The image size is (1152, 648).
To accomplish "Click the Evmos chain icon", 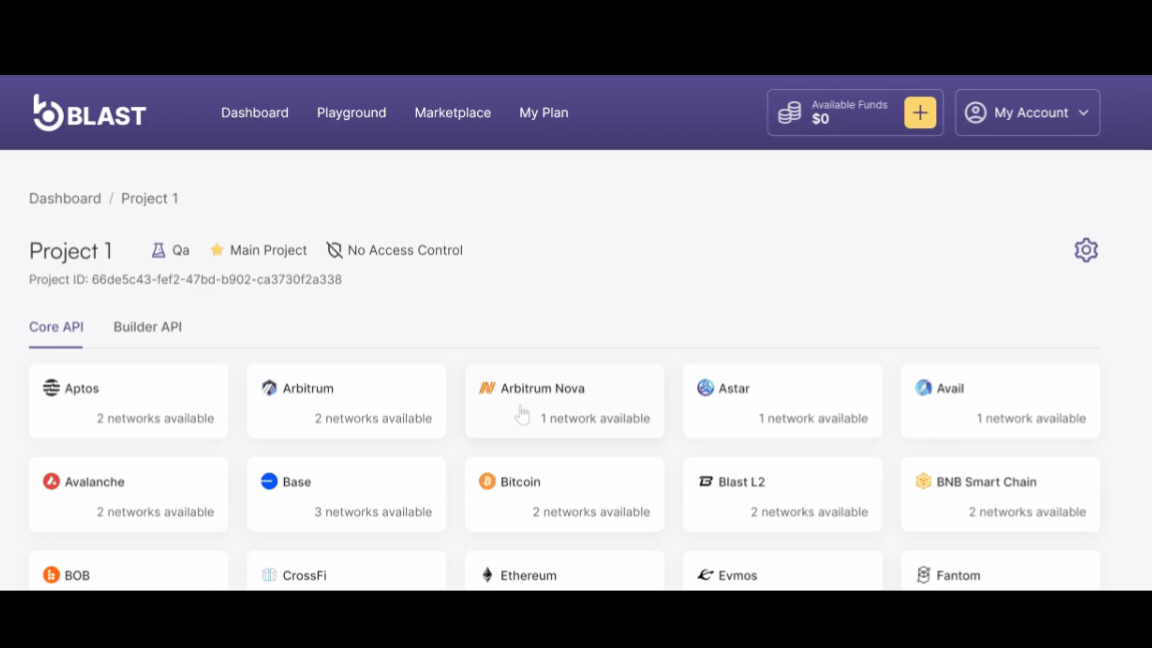I will coord(705,575).
